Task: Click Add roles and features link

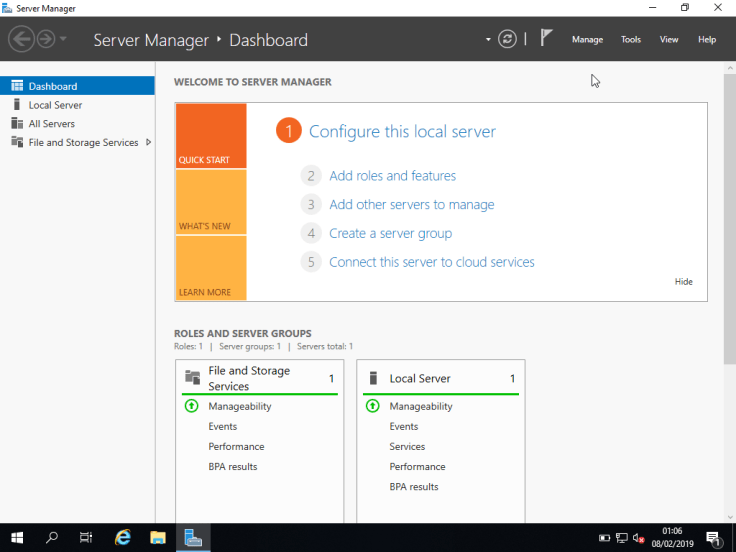Action: [x=392, y=176]
